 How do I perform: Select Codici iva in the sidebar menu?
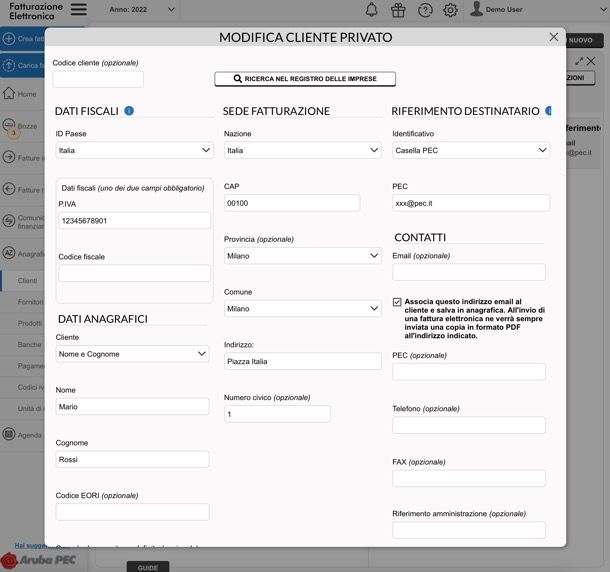[x=31, y=387]
